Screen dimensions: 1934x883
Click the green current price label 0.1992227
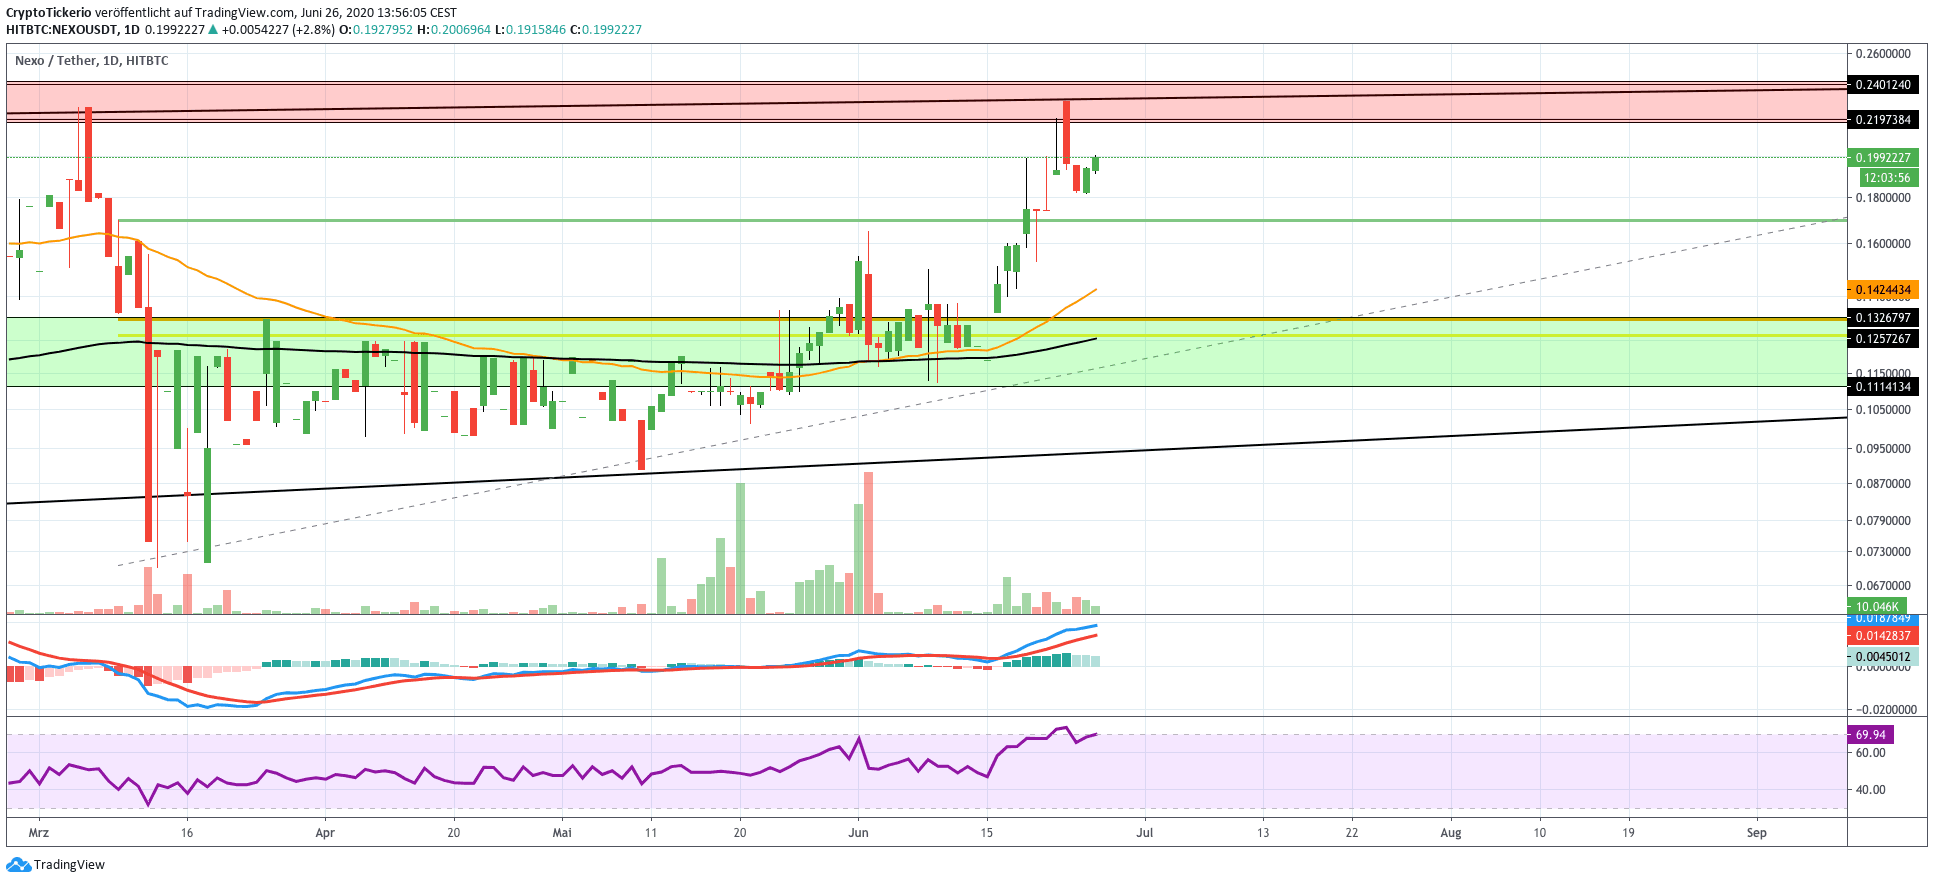click(x=1882, y=158)
